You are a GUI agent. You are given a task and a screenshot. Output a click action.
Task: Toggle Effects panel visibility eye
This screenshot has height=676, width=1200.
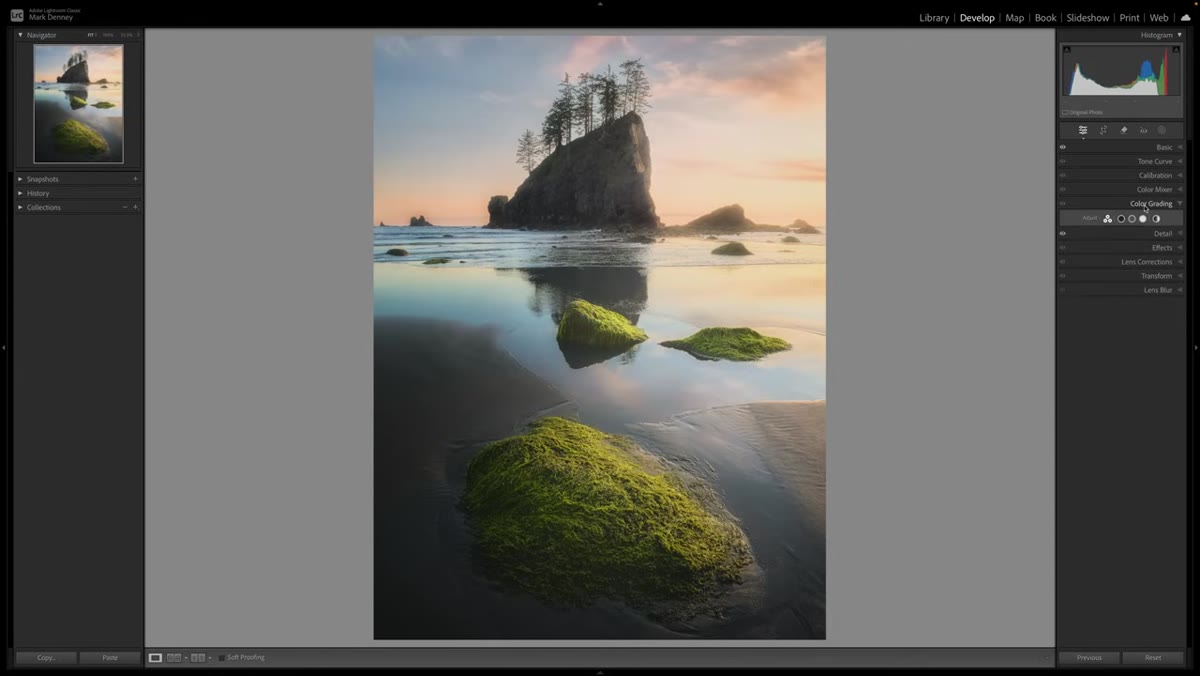[x=1063, y=248]
